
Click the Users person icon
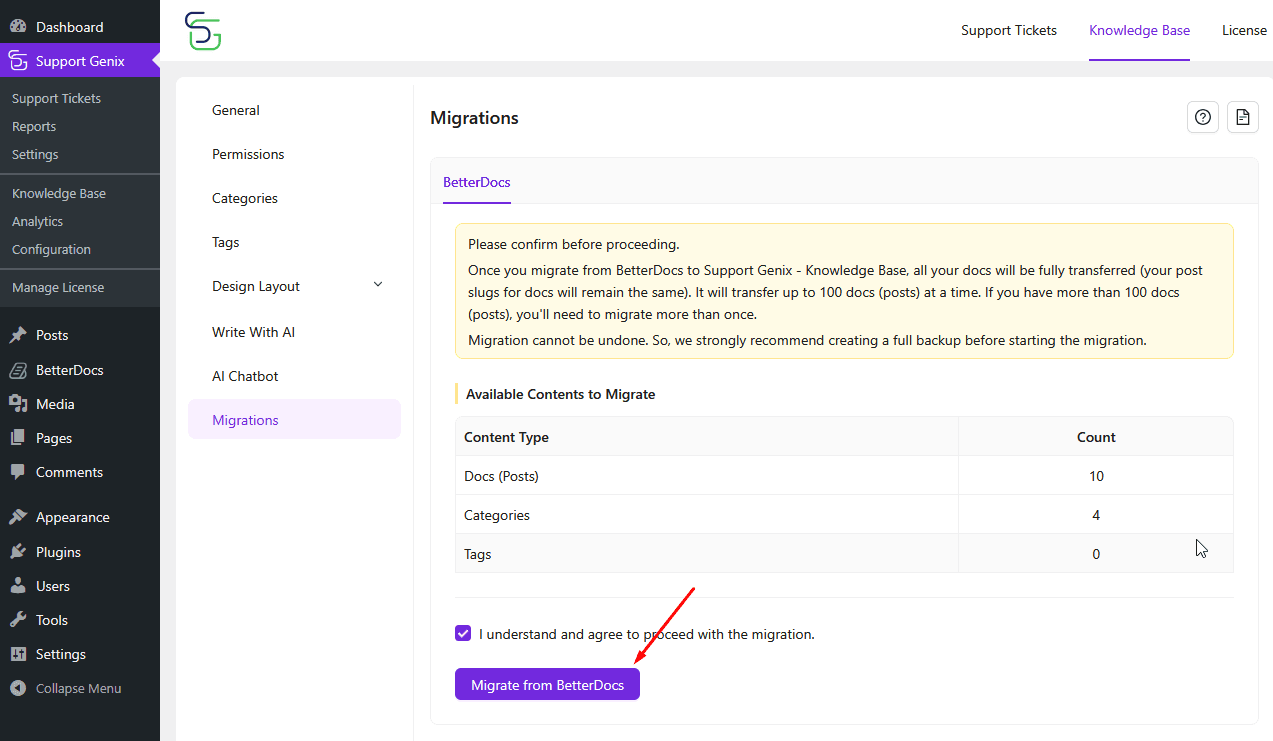coord(18,586)
